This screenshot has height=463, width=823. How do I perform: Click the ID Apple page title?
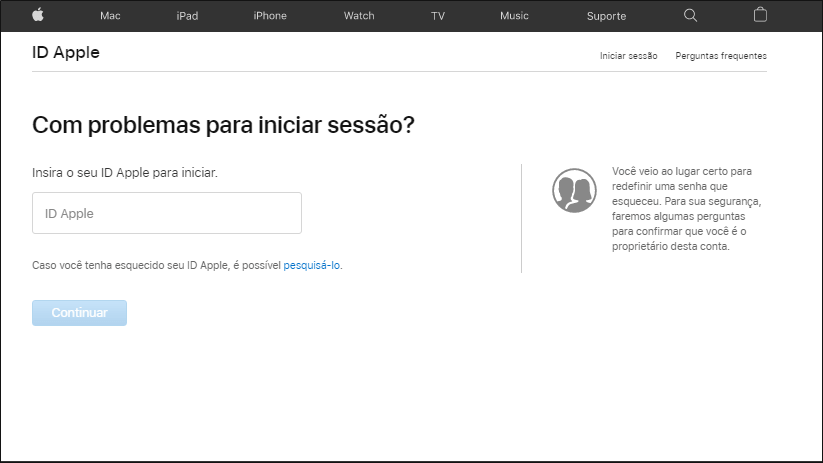66,52
